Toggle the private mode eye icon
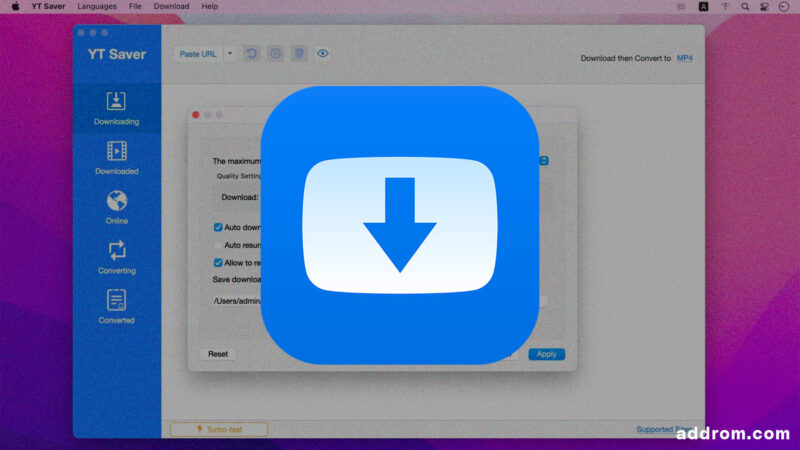Screen dimensions: 800x450 [322, 54]
